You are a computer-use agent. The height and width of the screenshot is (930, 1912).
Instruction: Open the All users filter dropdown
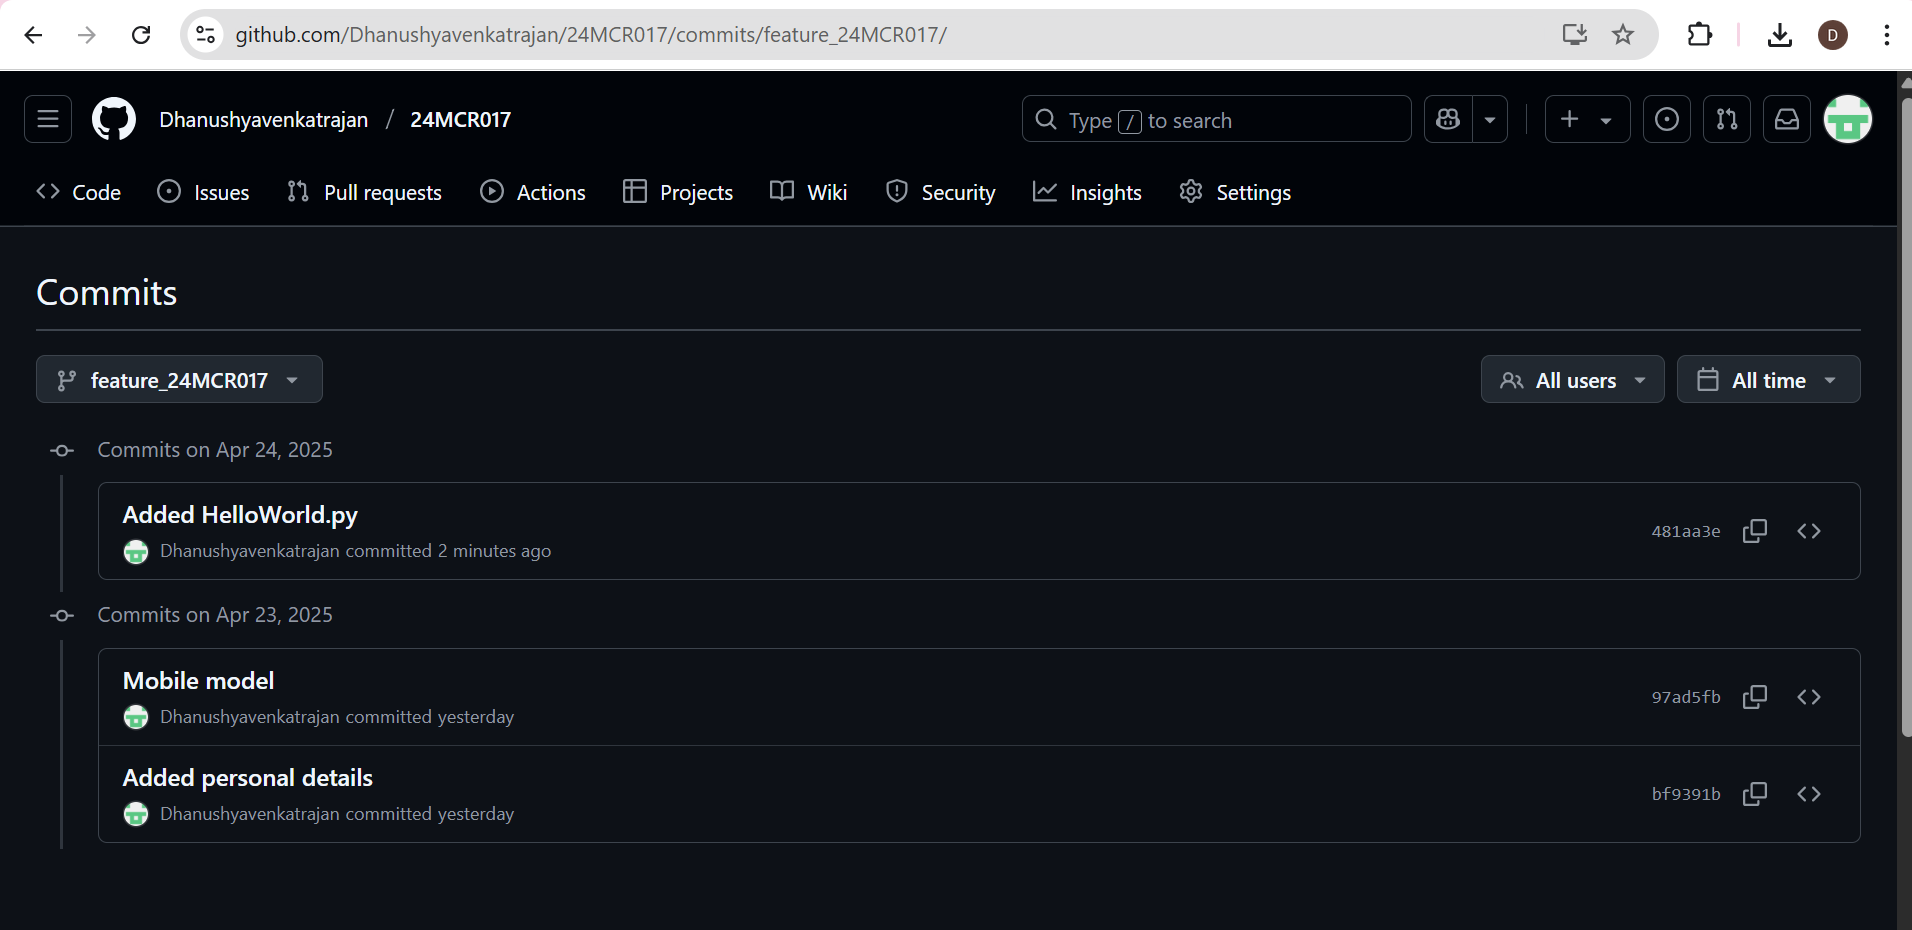[1572, 380]
